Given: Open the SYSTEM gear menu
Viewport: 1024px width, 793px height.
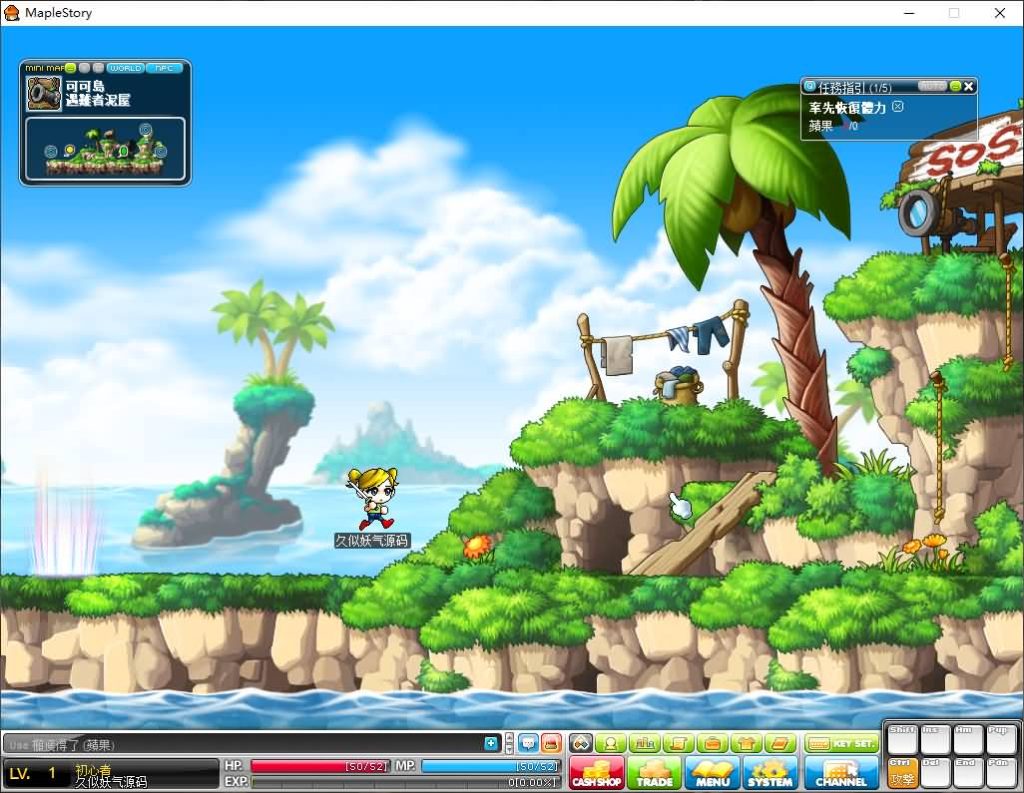Looking at the screenshot, I should pos(769,773).
